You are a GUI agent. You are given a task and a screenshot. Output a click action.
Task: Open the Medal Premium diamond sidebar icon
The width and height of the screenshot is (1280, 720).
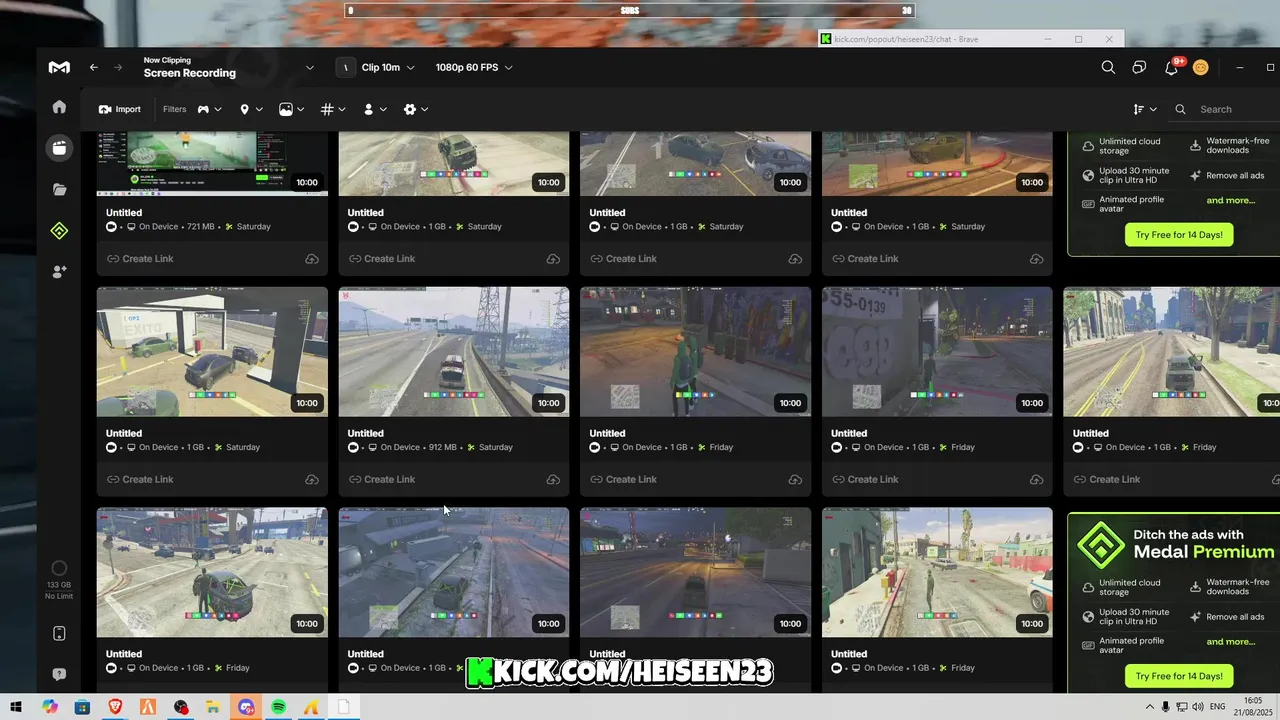(x=59, y=231)
